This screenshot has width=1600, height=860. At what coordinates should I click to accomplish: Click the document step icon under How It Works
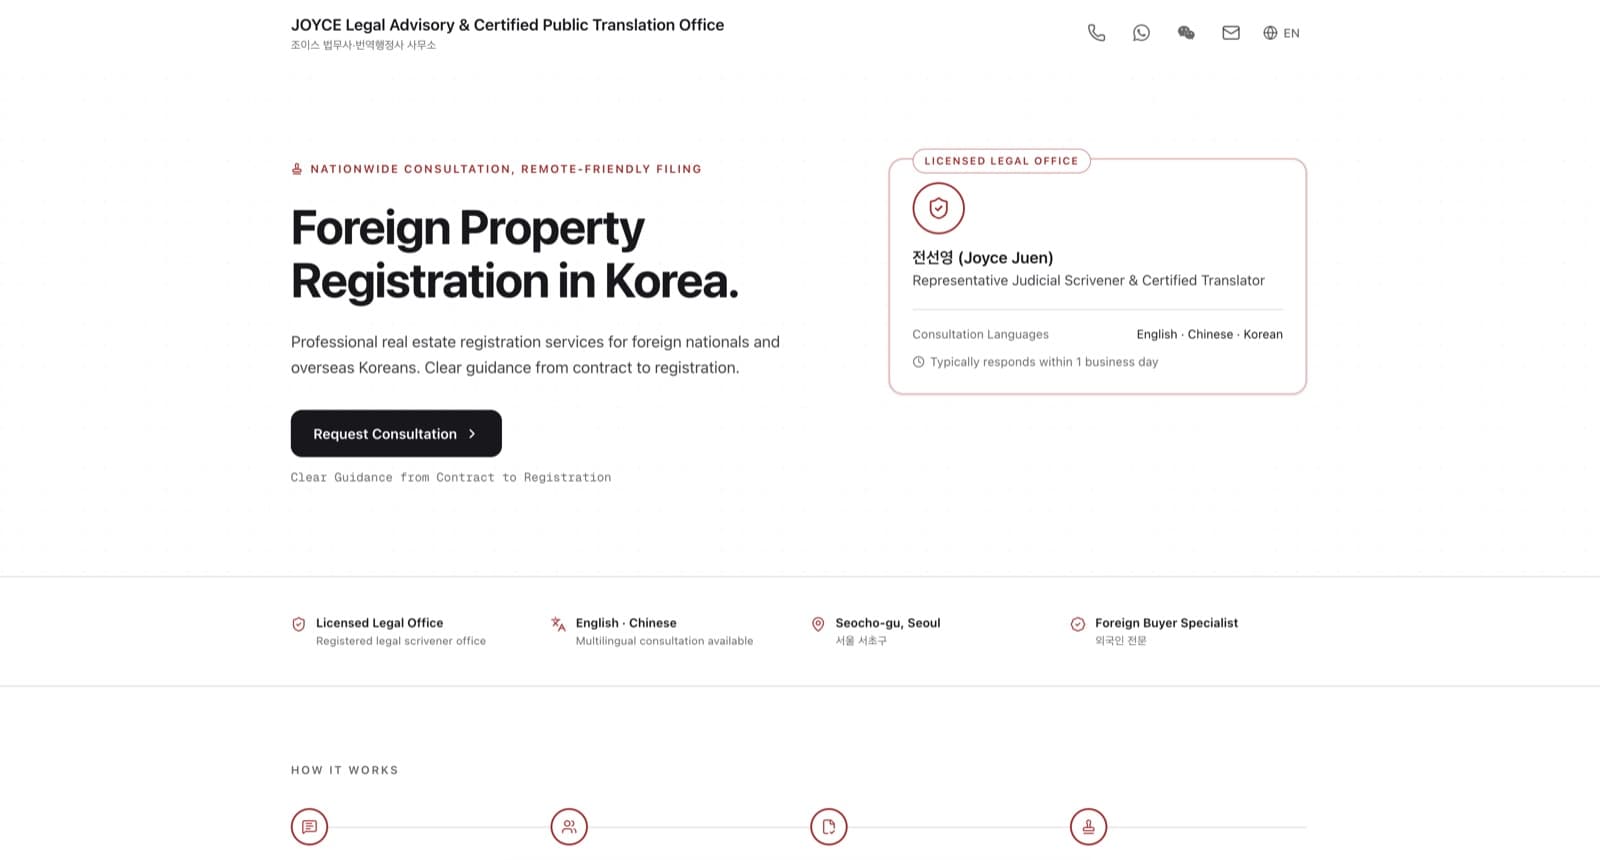coord(829,827)
